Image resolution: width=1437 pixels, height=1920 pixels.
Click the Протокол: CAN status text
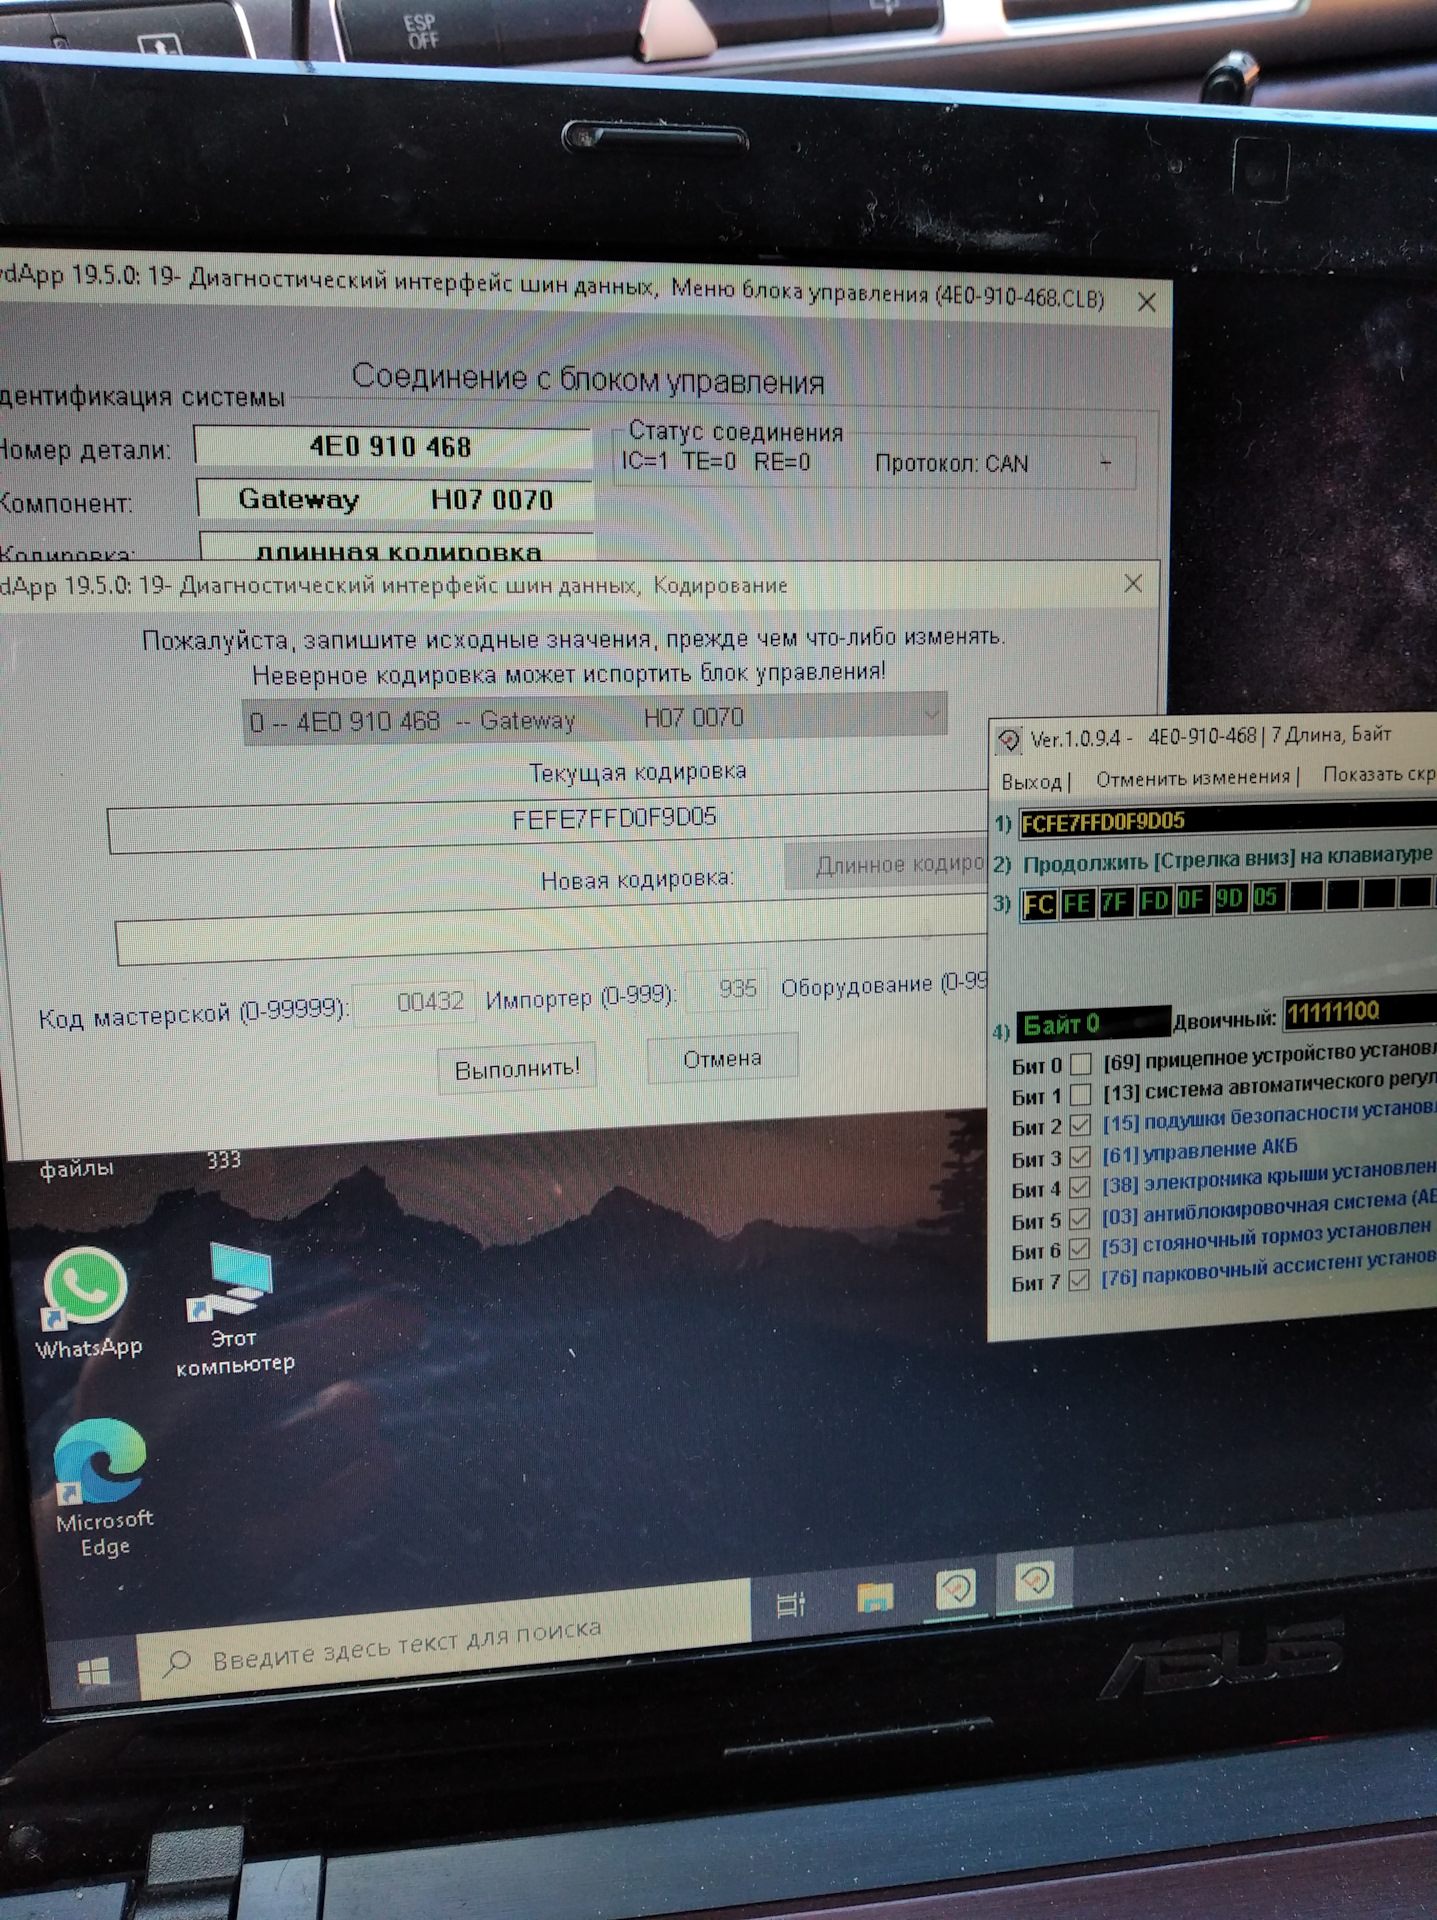click(951, 463)
